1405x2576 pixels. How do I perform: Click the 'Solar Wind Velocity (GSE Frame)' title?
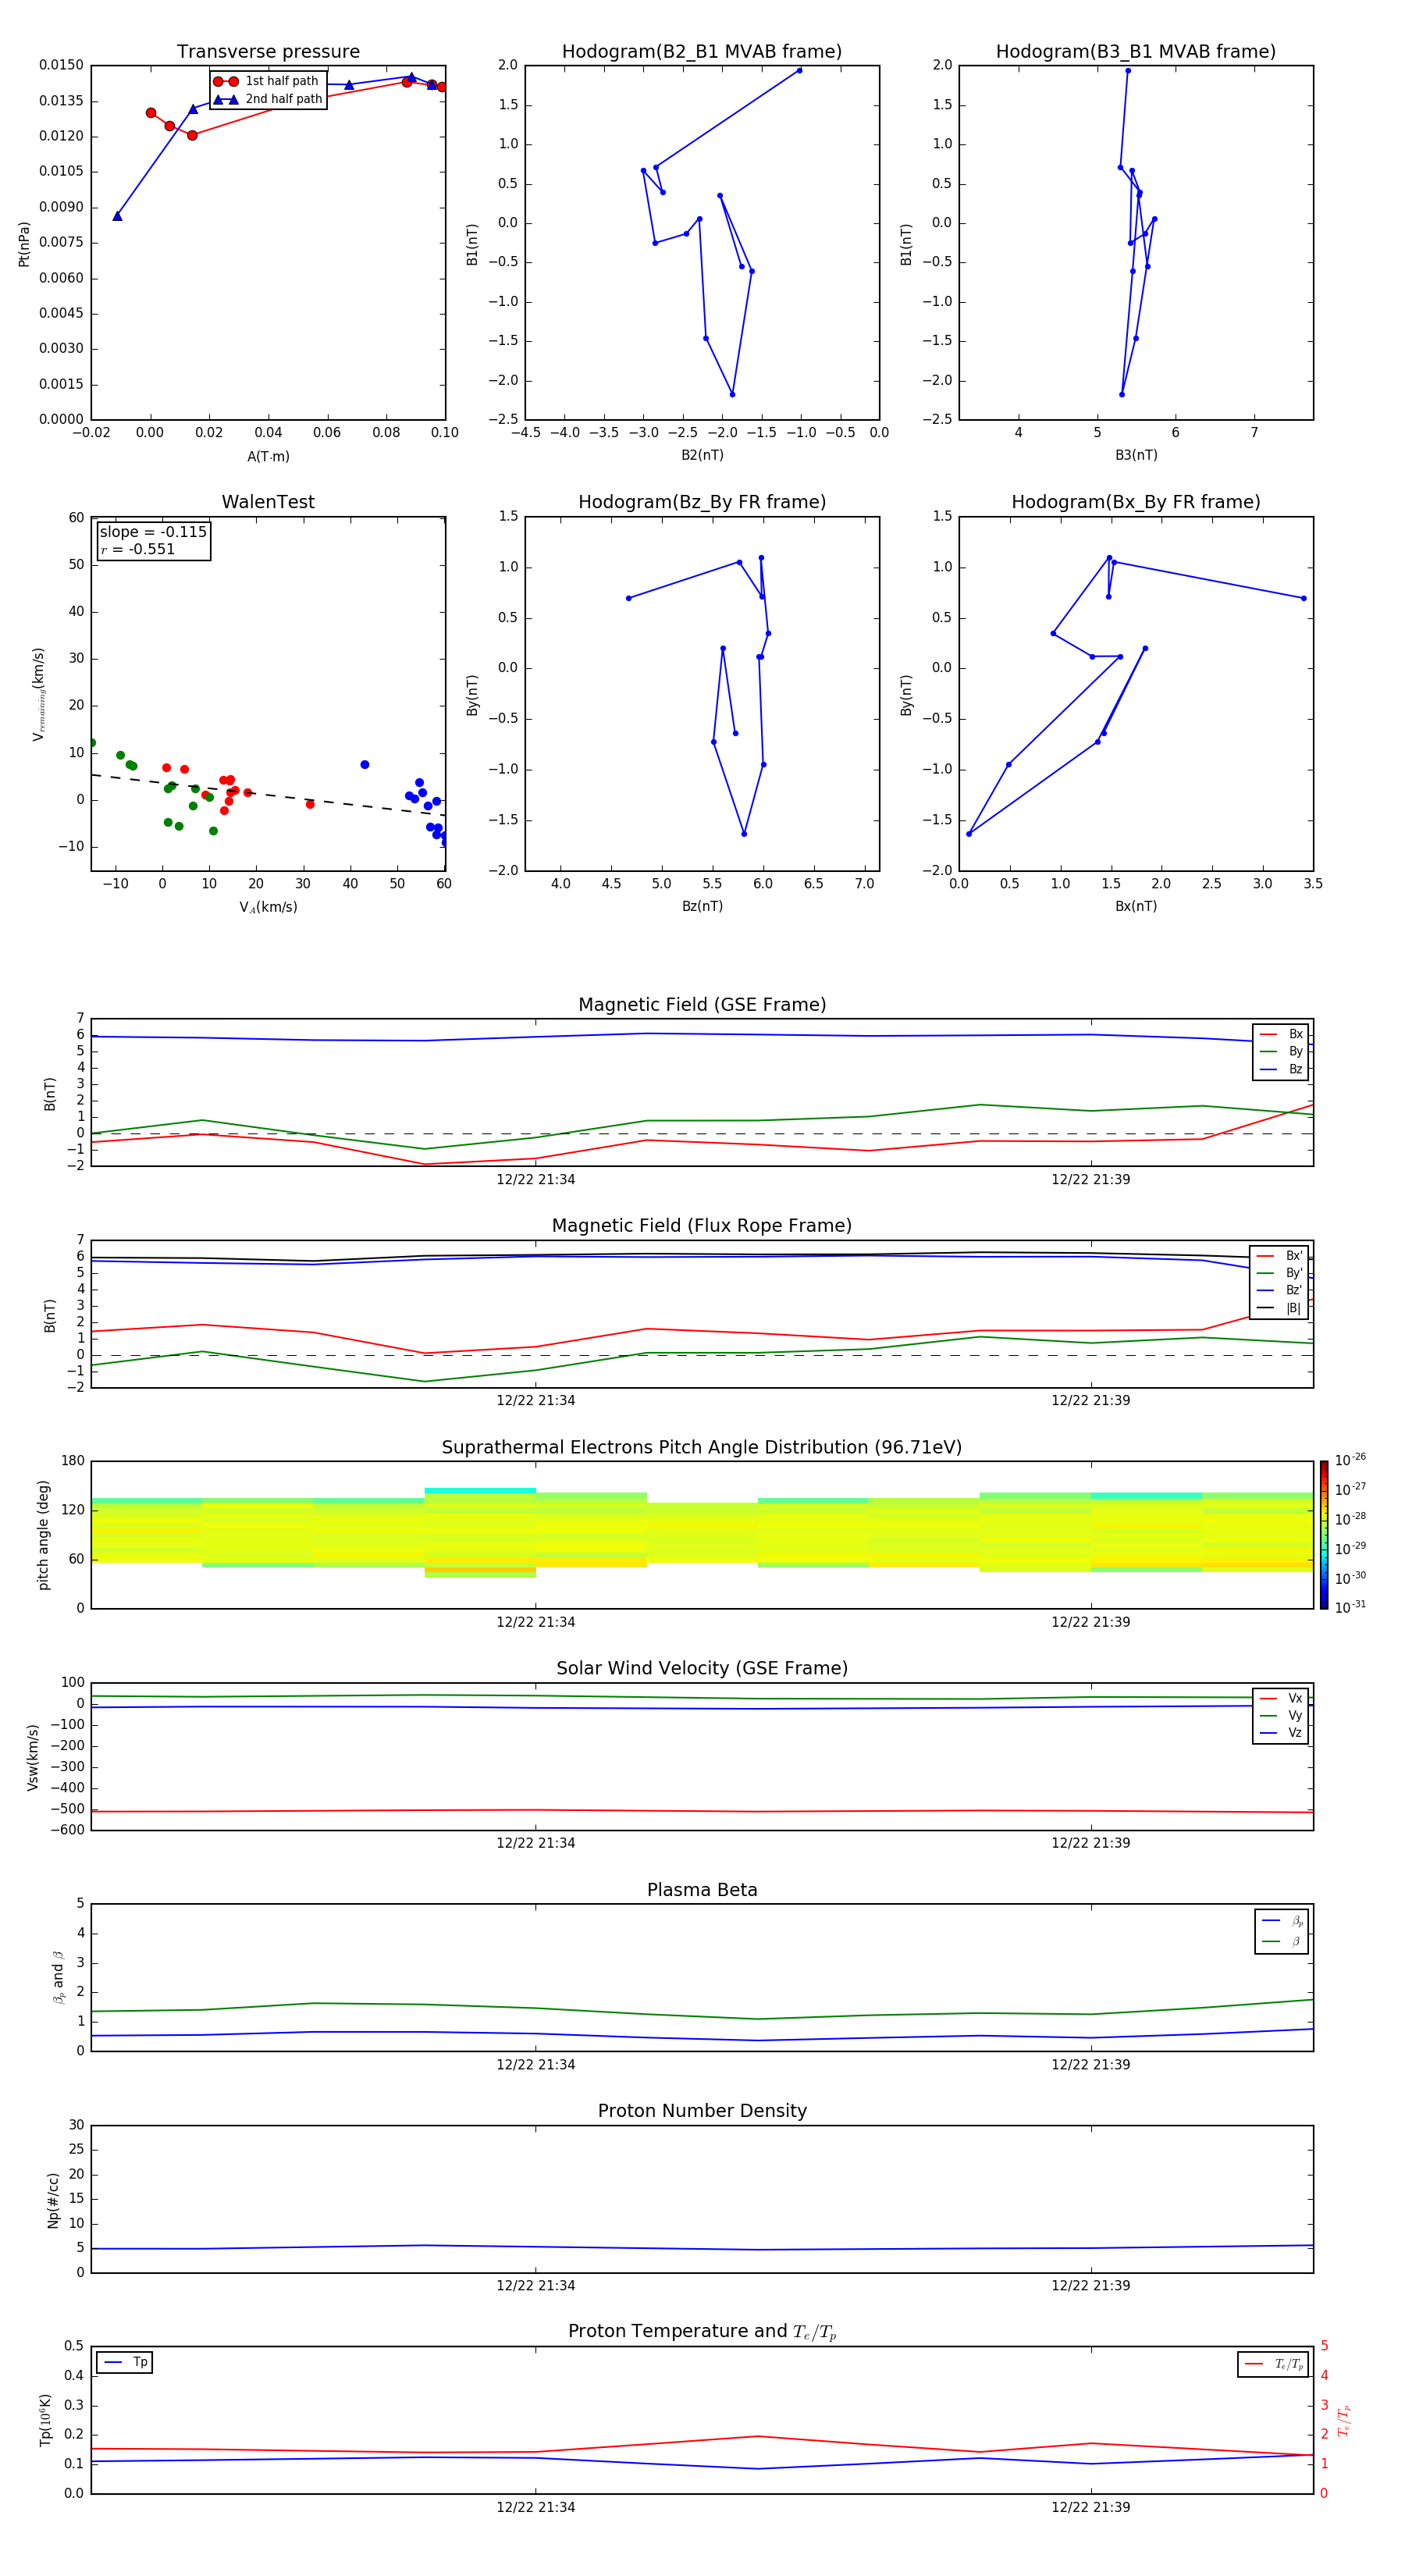pos(702,1668)
